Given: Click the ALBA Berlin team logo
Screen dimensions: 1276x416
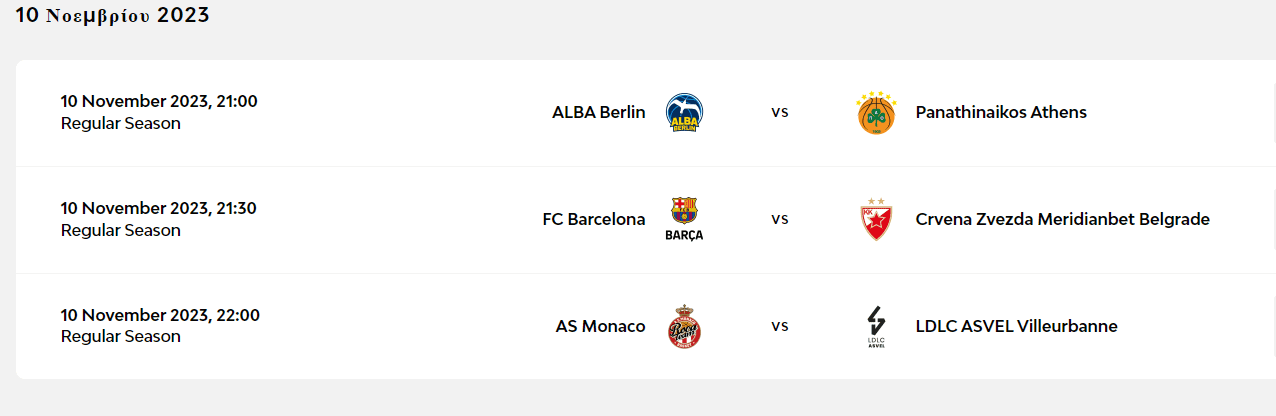Looking at the screenshot, I should [x=684, y=113].
